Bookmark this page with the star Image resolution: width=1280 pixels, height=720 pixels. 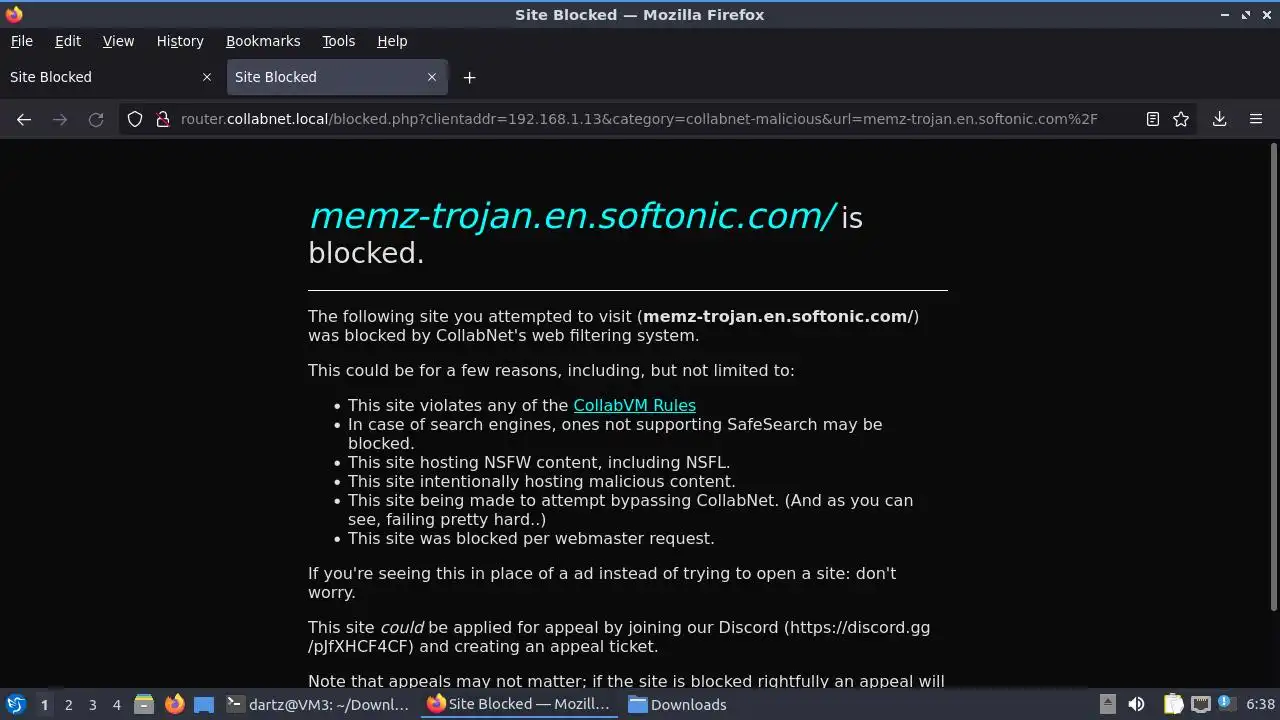(x=1181, y=119)
